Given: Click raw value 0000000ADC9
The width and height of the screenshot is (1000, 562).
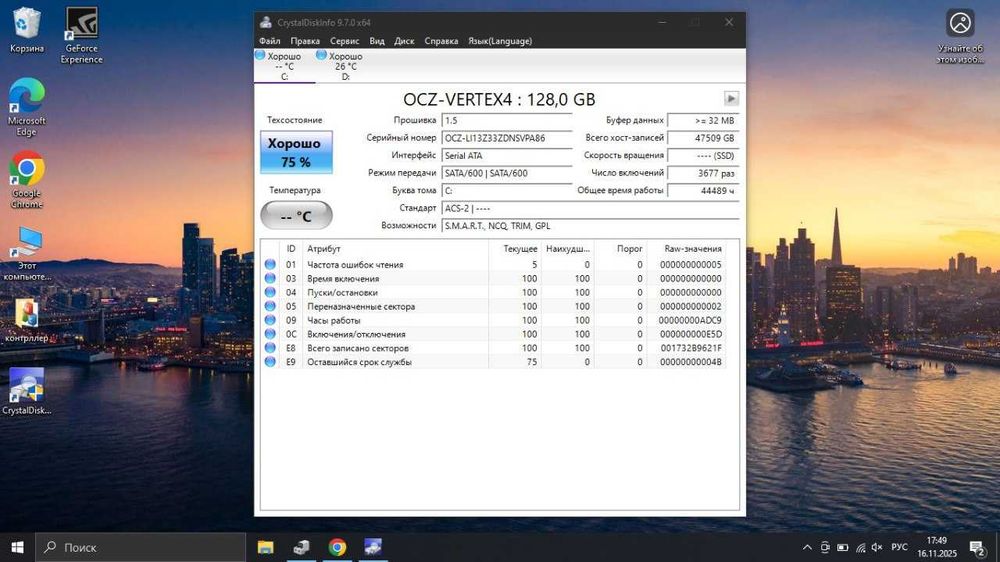Looking at the screenshot, I should 690,320.
